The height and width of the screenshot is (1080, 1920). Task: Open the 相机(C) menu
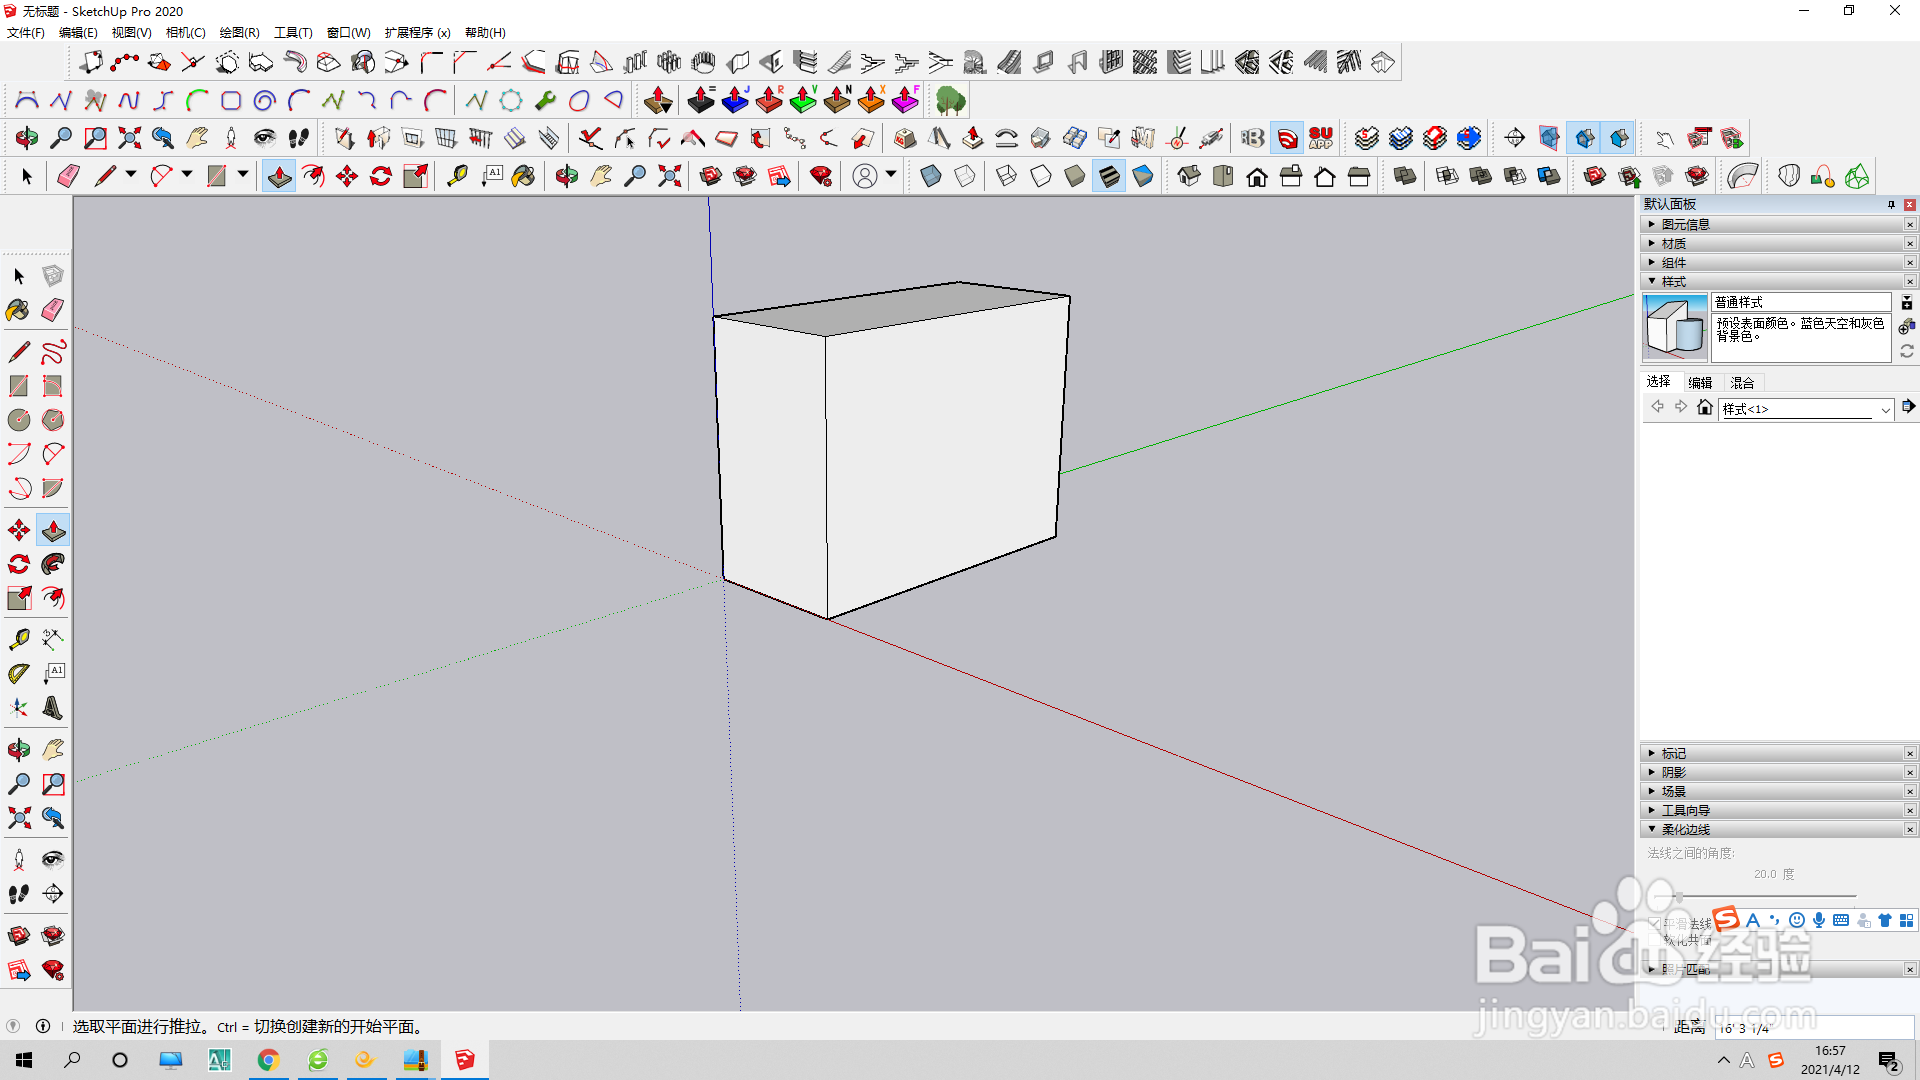point(185,32)
